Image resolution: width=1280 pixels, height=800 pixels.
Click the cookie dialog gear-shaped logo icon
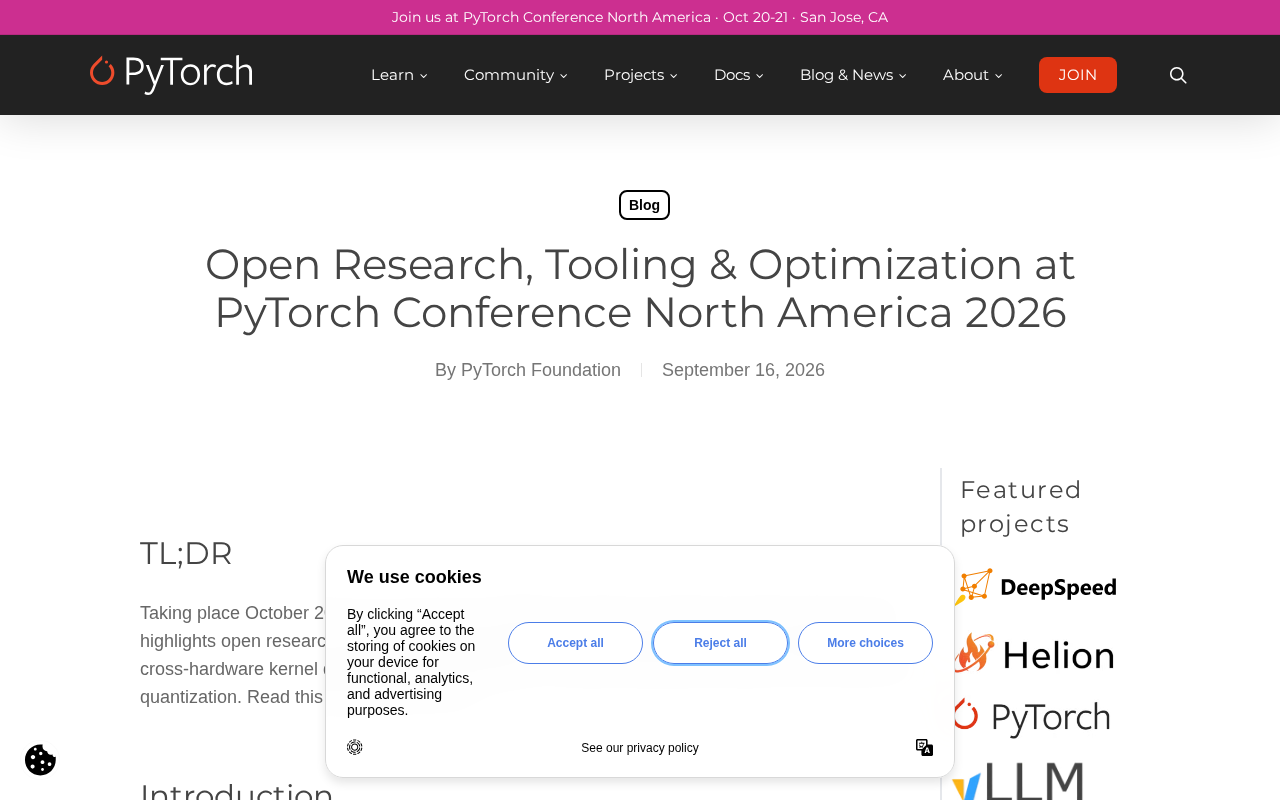[x=355, y=747]
